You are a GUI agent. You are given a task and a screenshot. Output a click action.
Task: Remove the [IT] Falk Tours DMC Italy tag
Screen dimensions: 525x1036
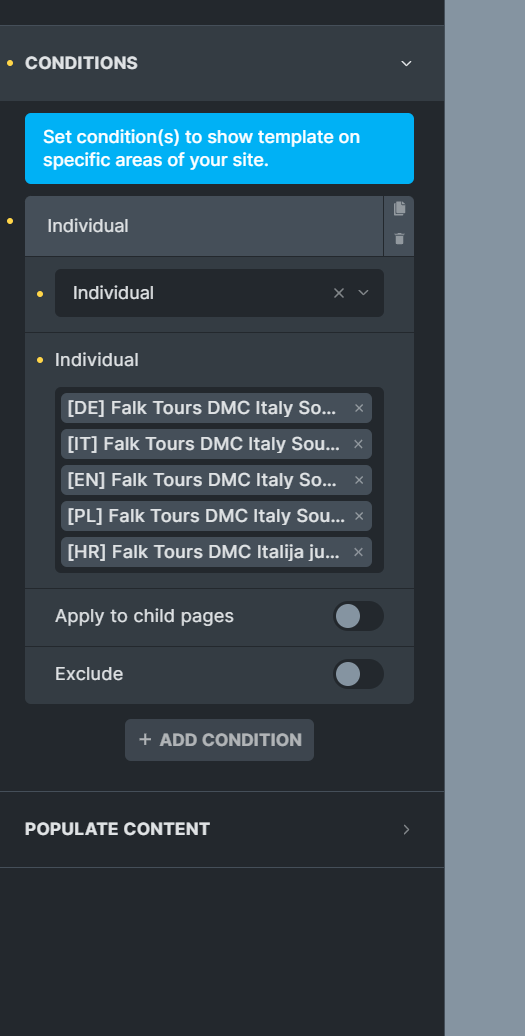[x=359, y=444]
